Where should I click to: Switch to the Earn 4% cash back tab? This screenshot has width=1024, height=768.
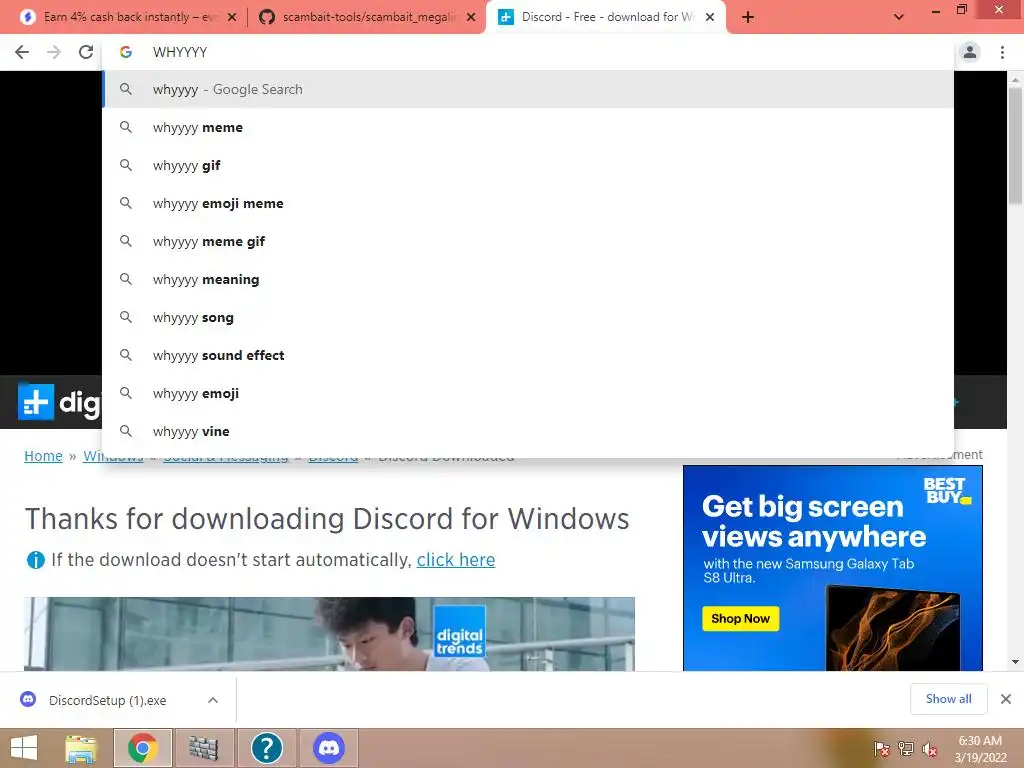tap(129, 17)
